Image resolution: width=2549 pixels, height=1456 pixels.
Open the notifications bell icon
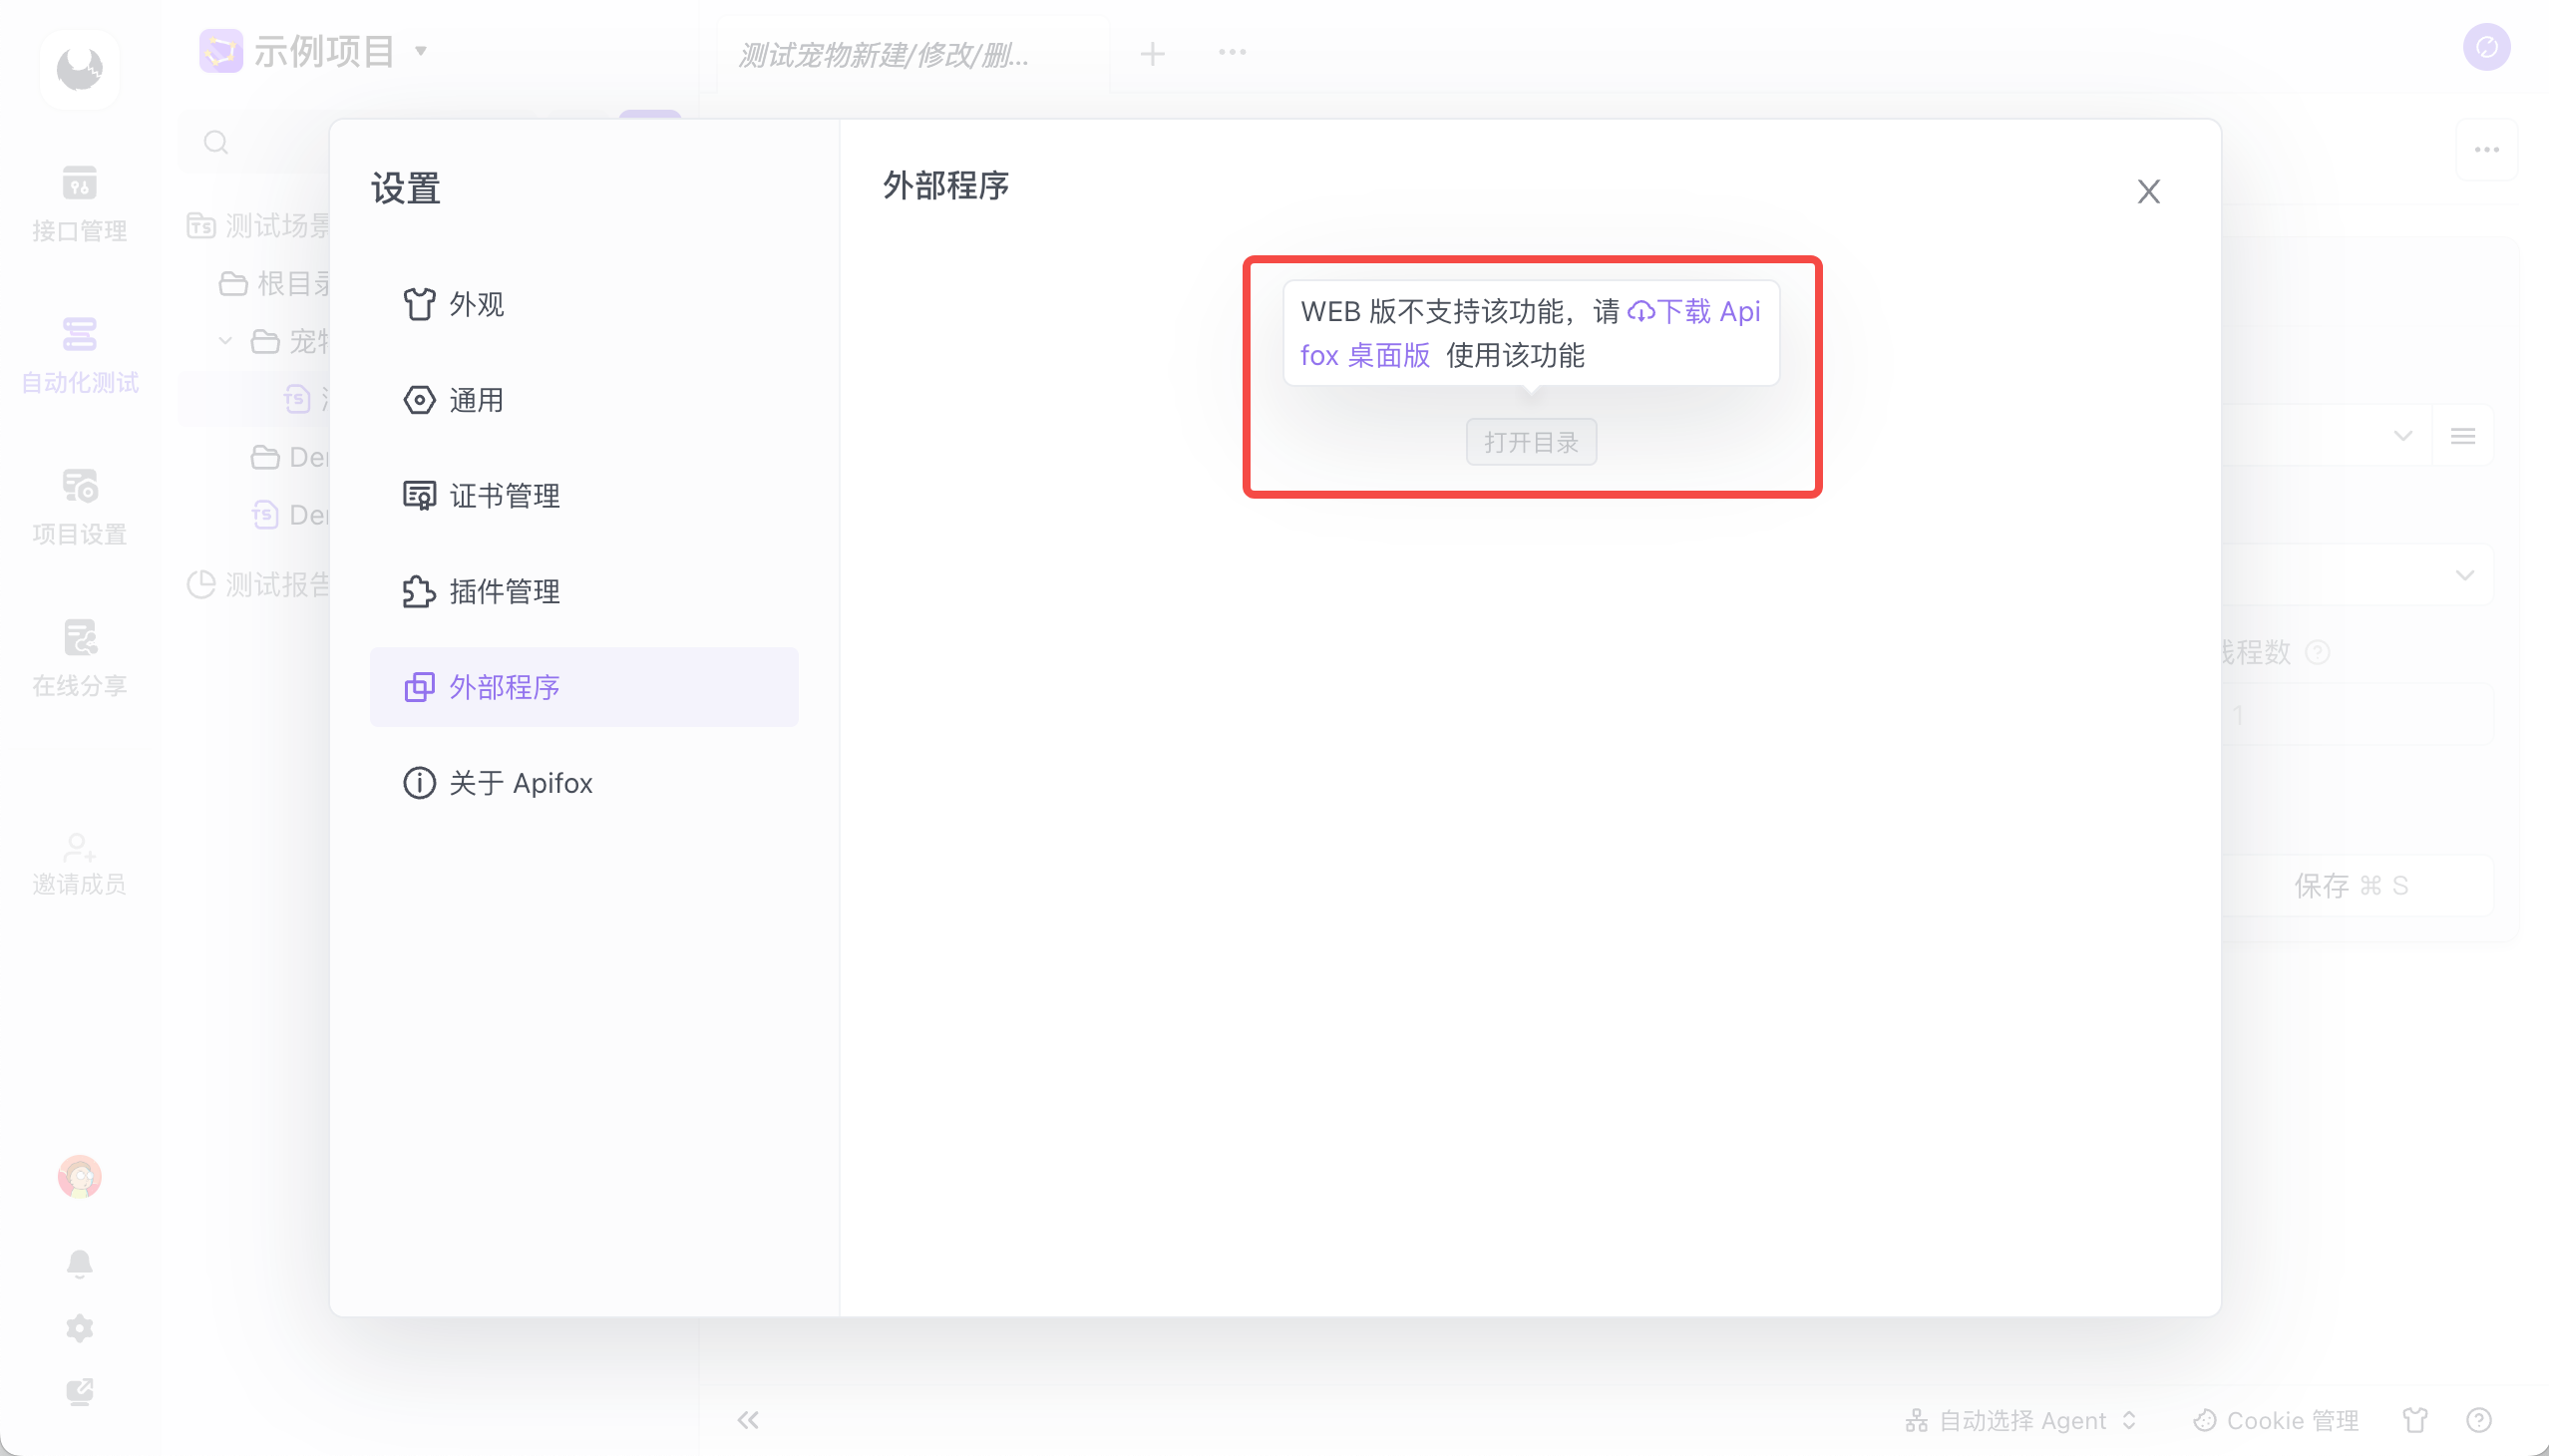pos(79,1263)
